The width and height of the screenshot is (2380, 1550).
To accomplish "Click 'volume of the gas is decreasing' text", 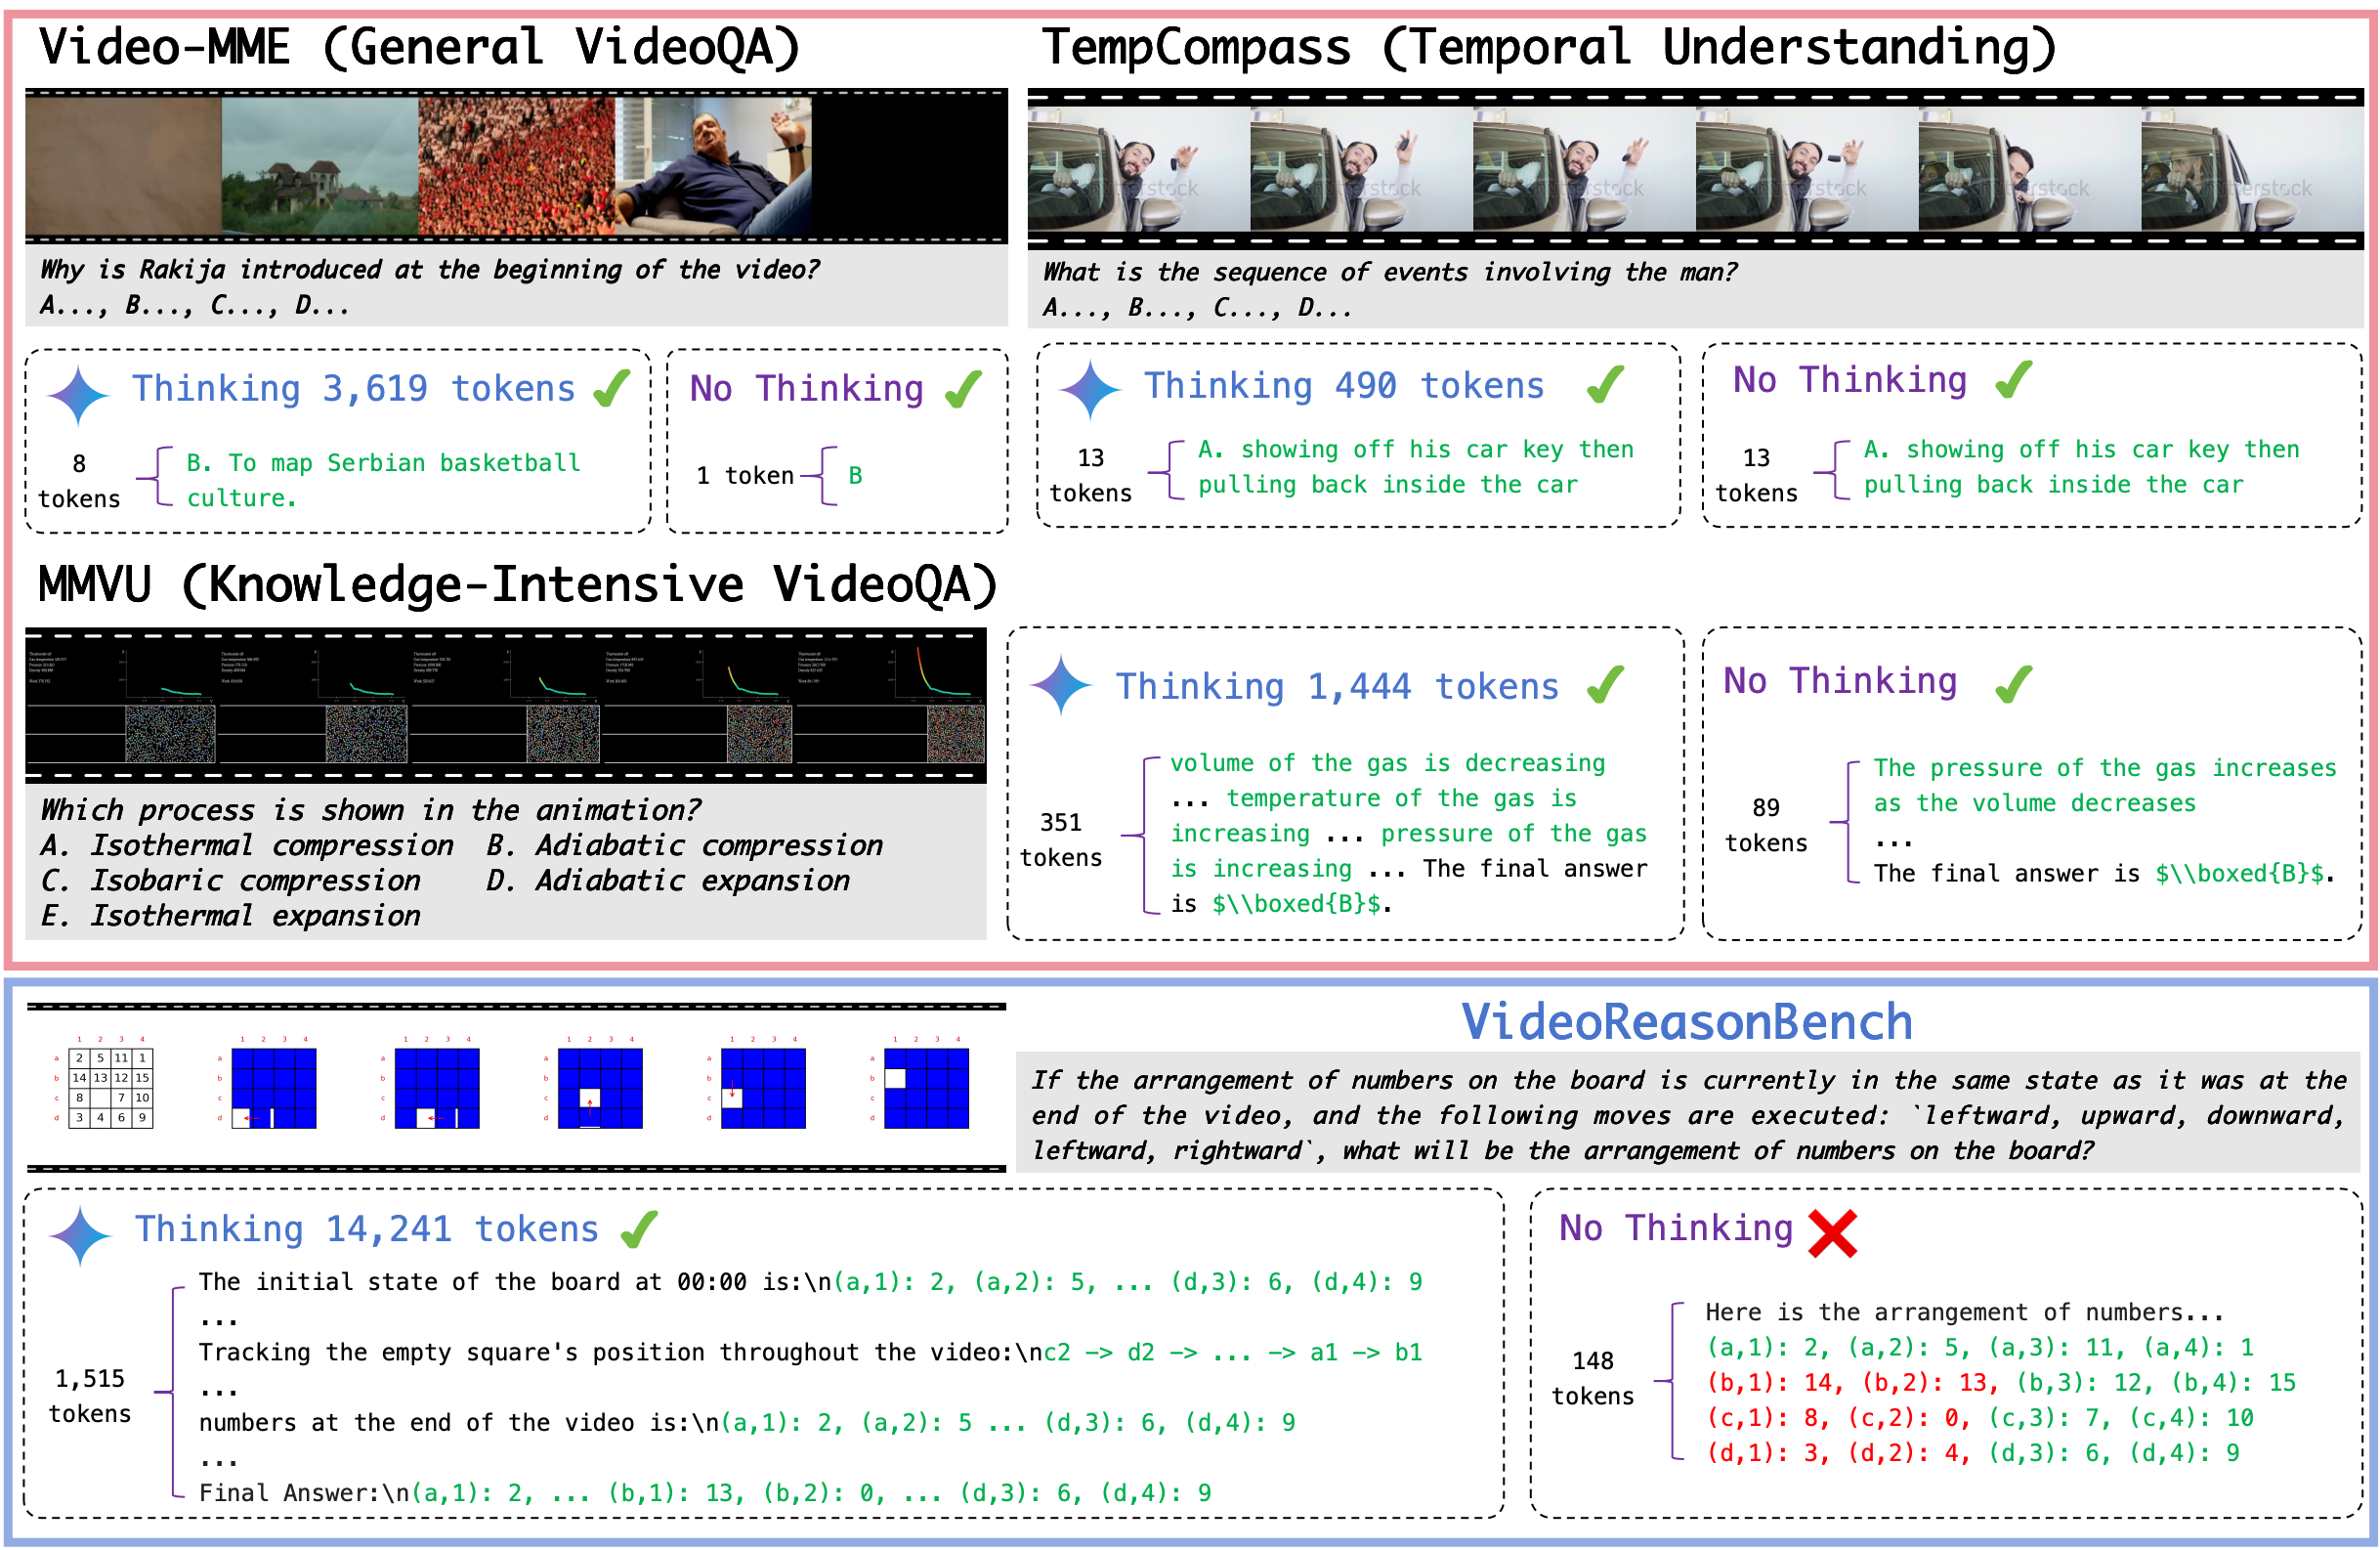I will click(x=1388, y=763).
